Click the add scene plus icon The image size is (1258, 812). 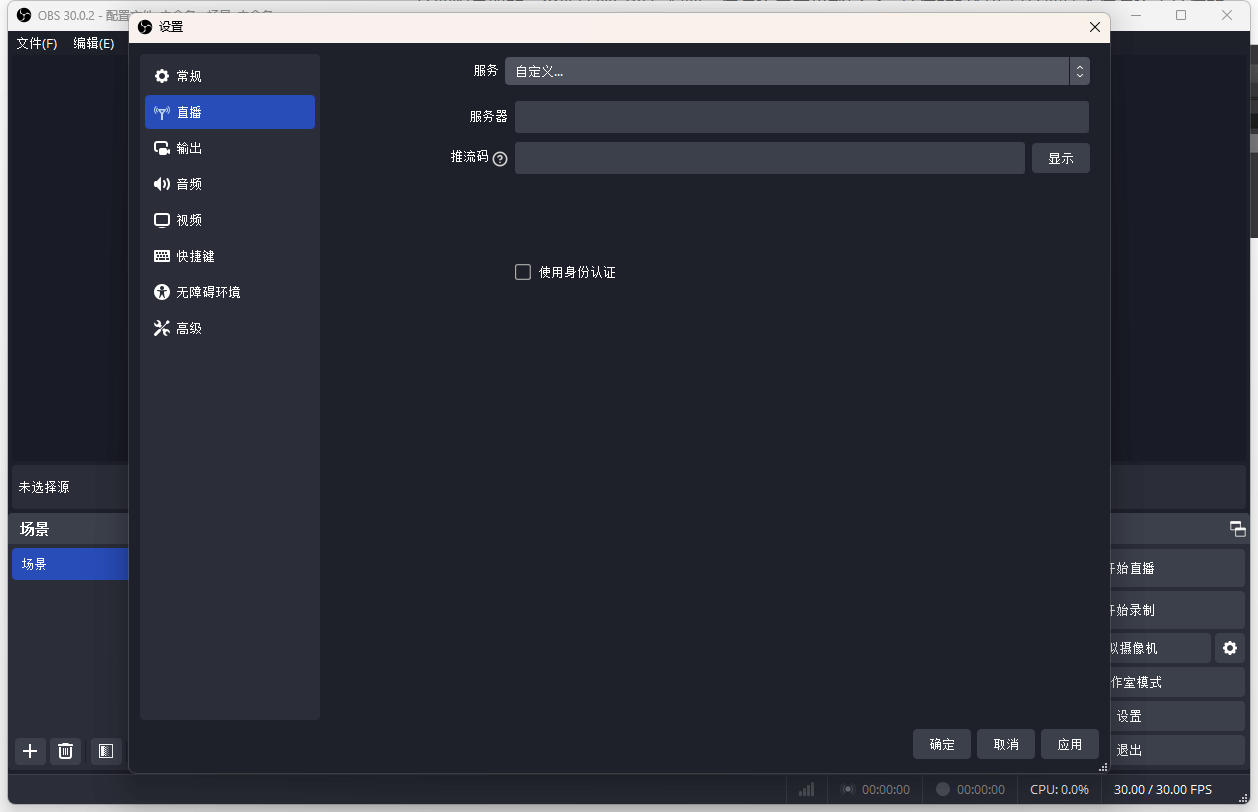tap(30, 751)
